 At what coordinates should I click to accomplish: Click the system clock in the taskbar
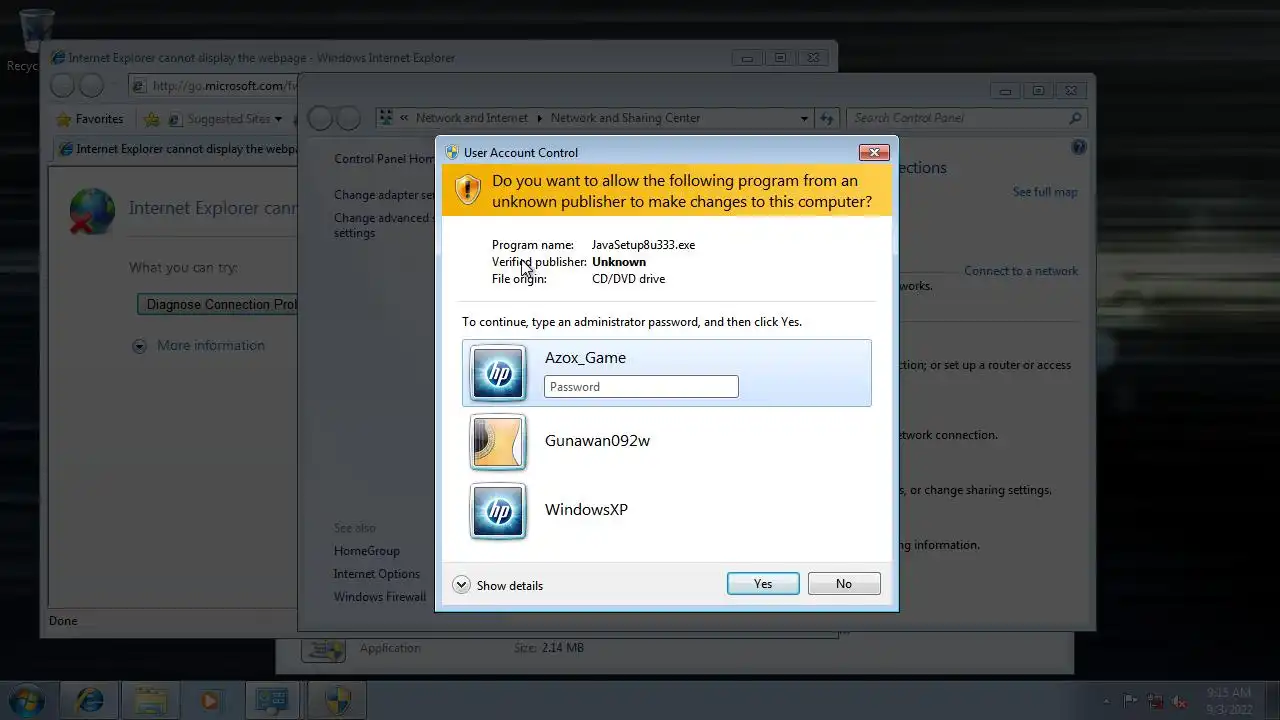pyautogui.click(x=1227, y=700)
